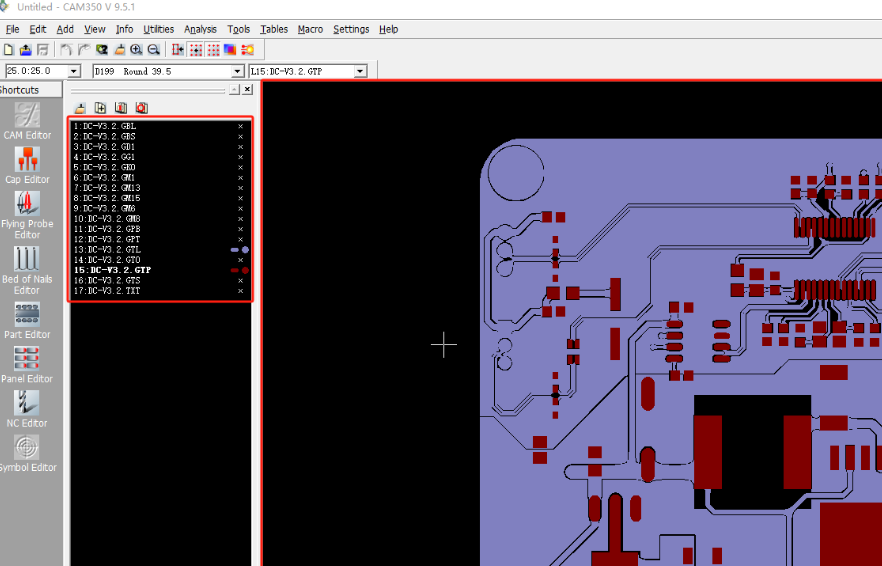882x566 pixels.
Task: Open the Part Editor
Action: tap(27, 314)
